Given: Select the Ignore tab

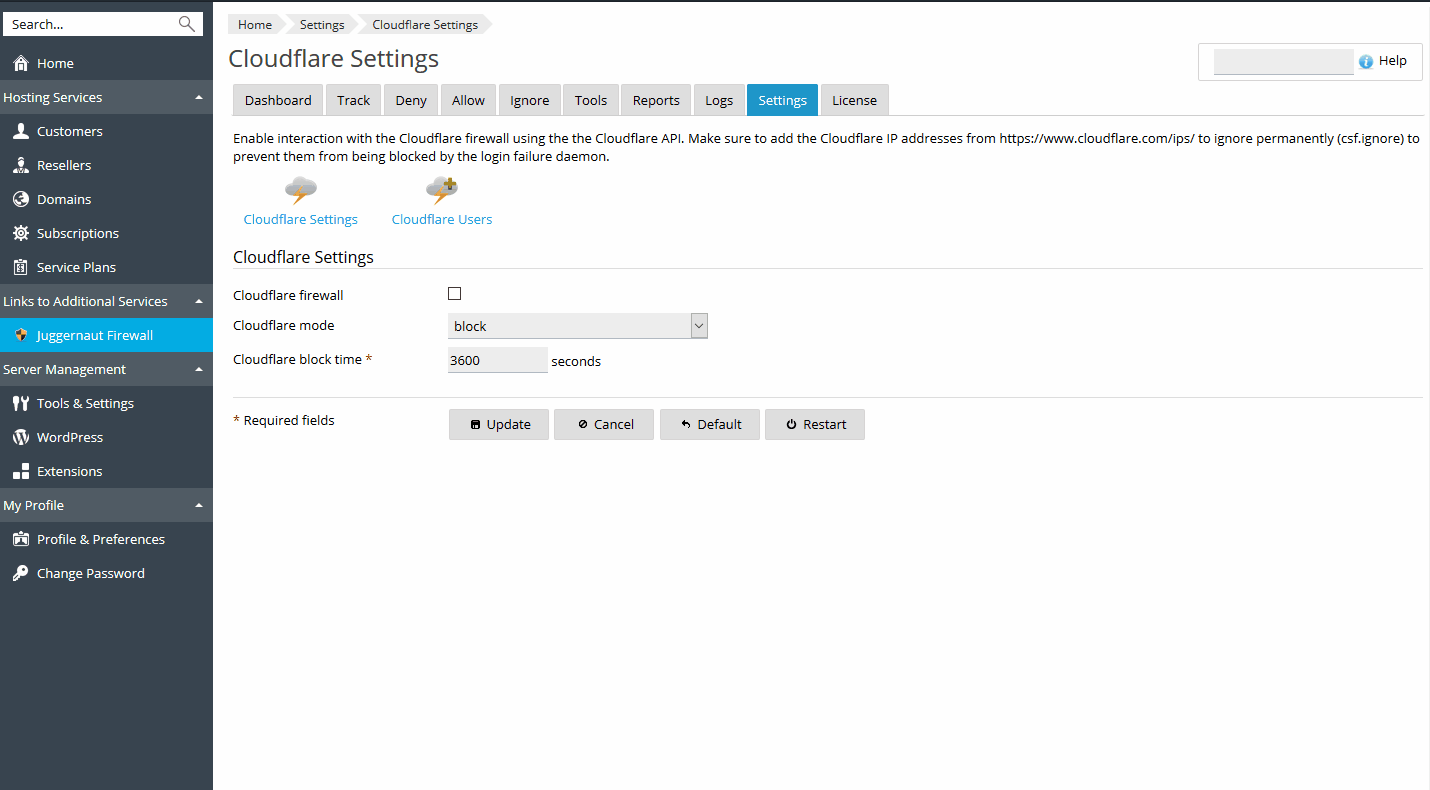Looking at the screenshot, I should point(530,100).
